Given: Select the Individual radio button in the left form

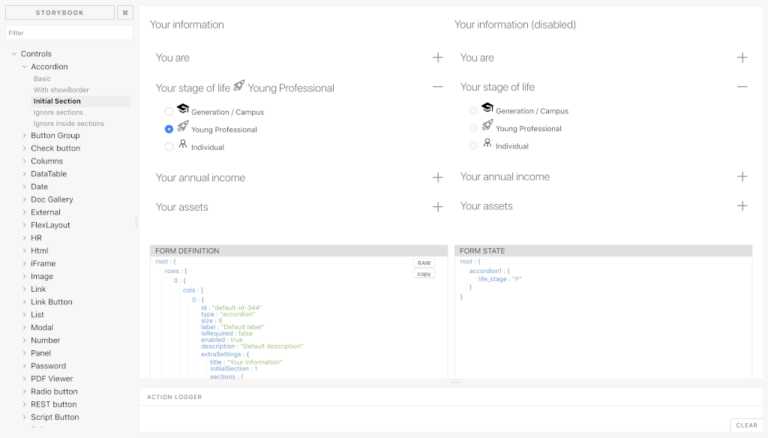Looking at the screenshot, I should [x=169, y=147].
